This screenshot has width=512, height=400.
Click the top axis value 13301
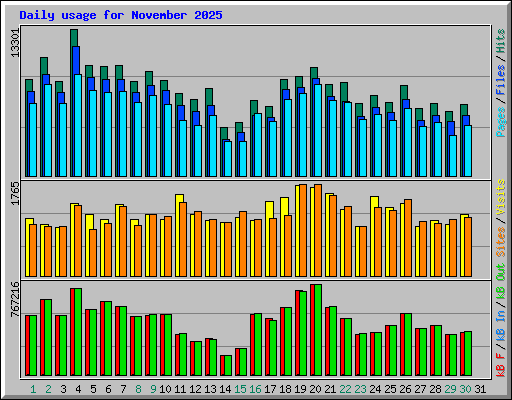tap(15, 43)
